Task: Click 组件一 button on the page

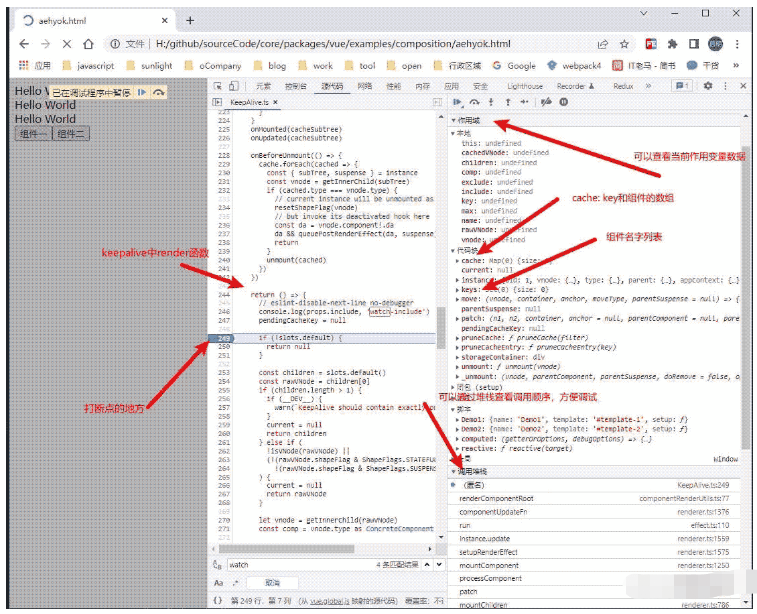Action: 33,134
